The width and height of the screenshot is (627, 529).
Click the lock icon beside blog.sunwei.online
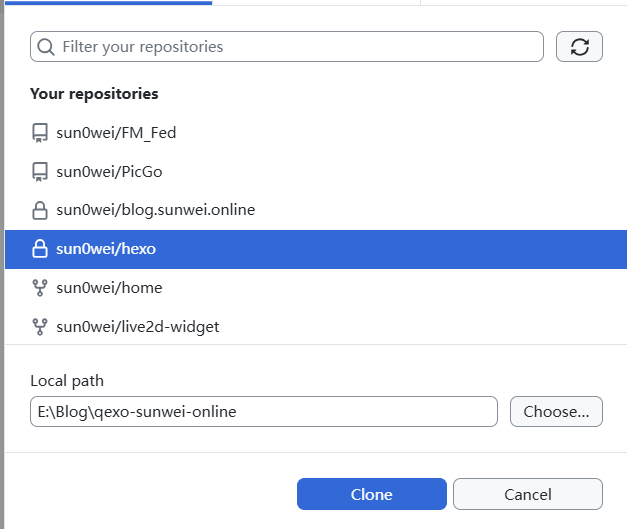point(40,210)
